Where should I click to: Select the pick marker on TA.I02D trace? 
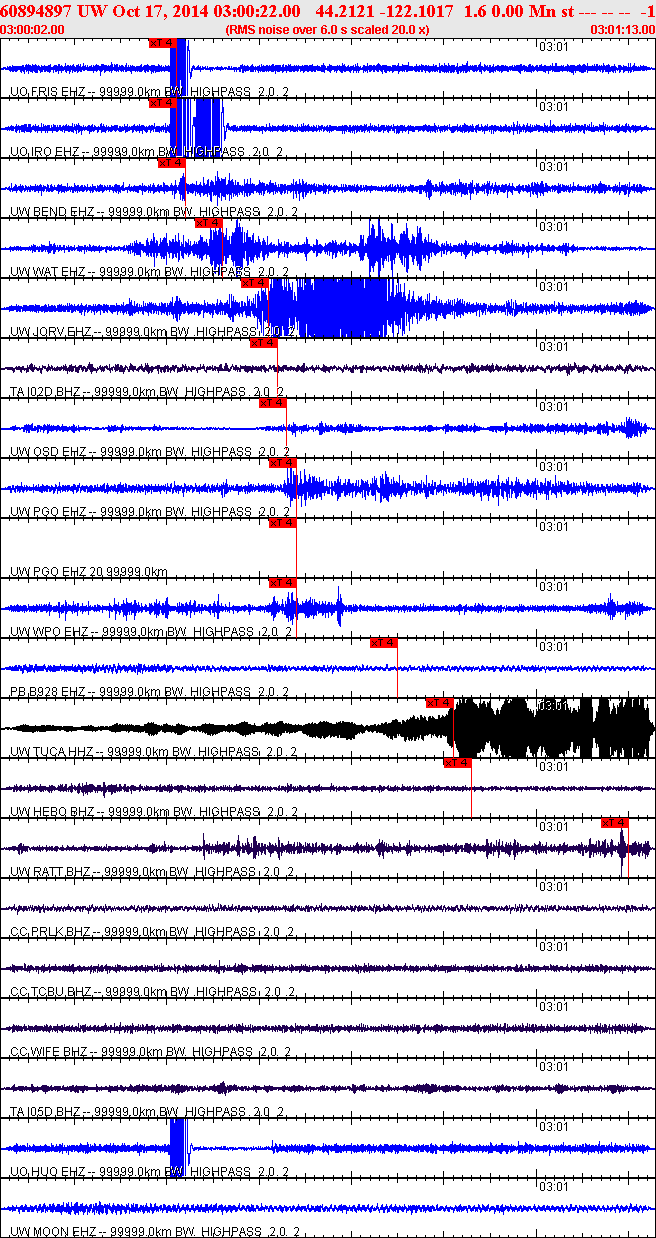263,342
